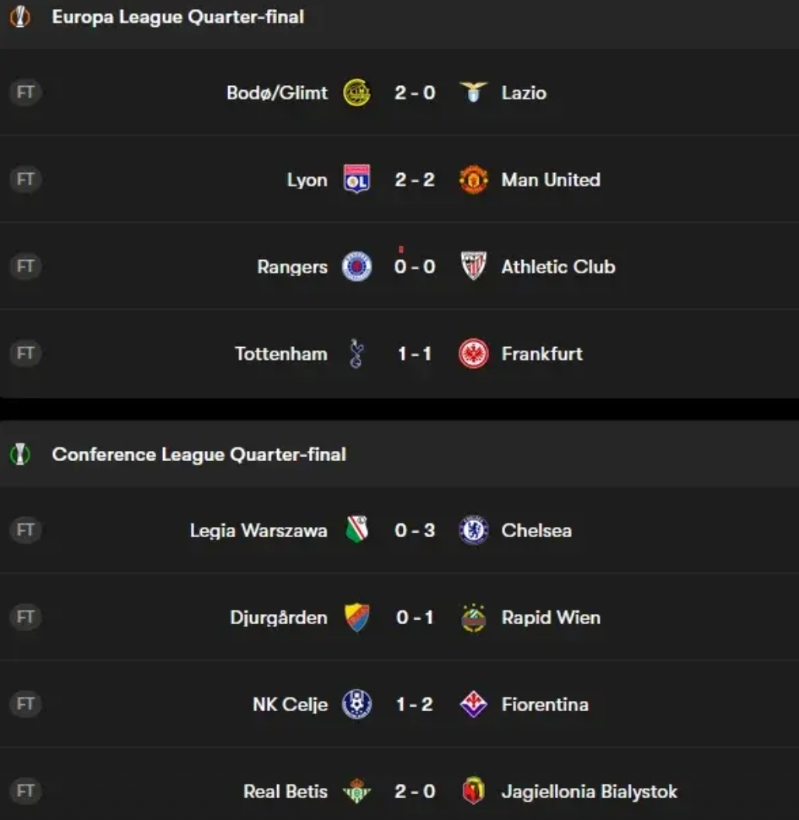Click the Bodø/Glimt club crest
799x820 pixels.
pos(357,93)
